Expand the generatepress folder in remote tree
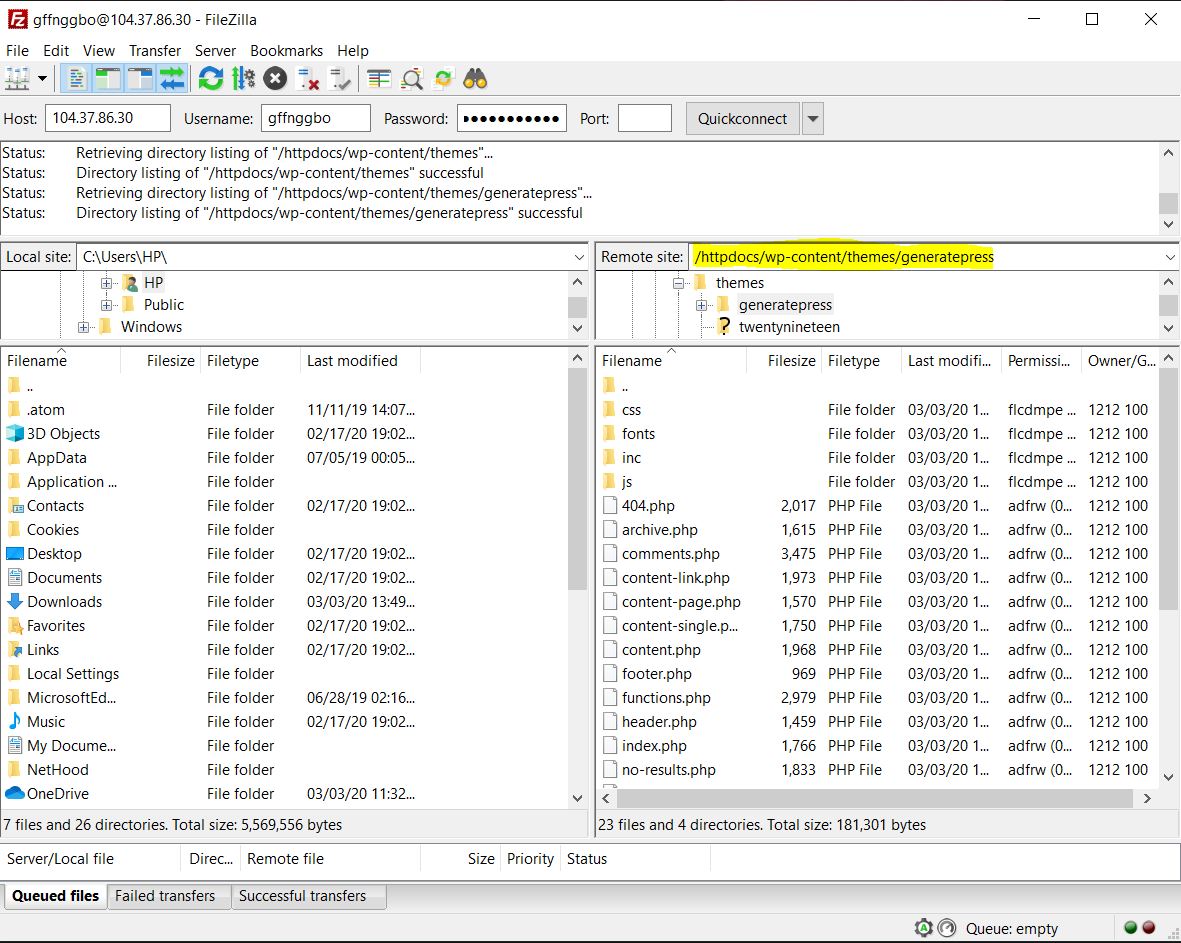This screenshot has height=943, width=1181. [x=701, y=305]
